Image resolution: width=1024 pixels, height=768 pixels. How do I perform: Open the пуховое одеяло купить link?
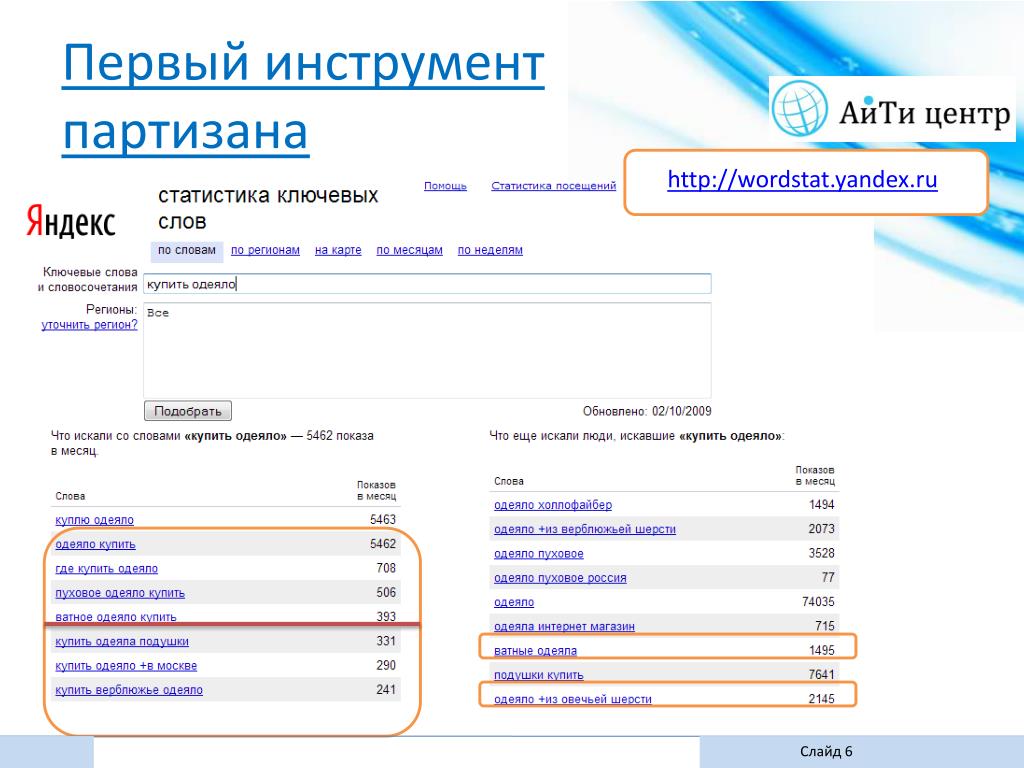[120, 593]
